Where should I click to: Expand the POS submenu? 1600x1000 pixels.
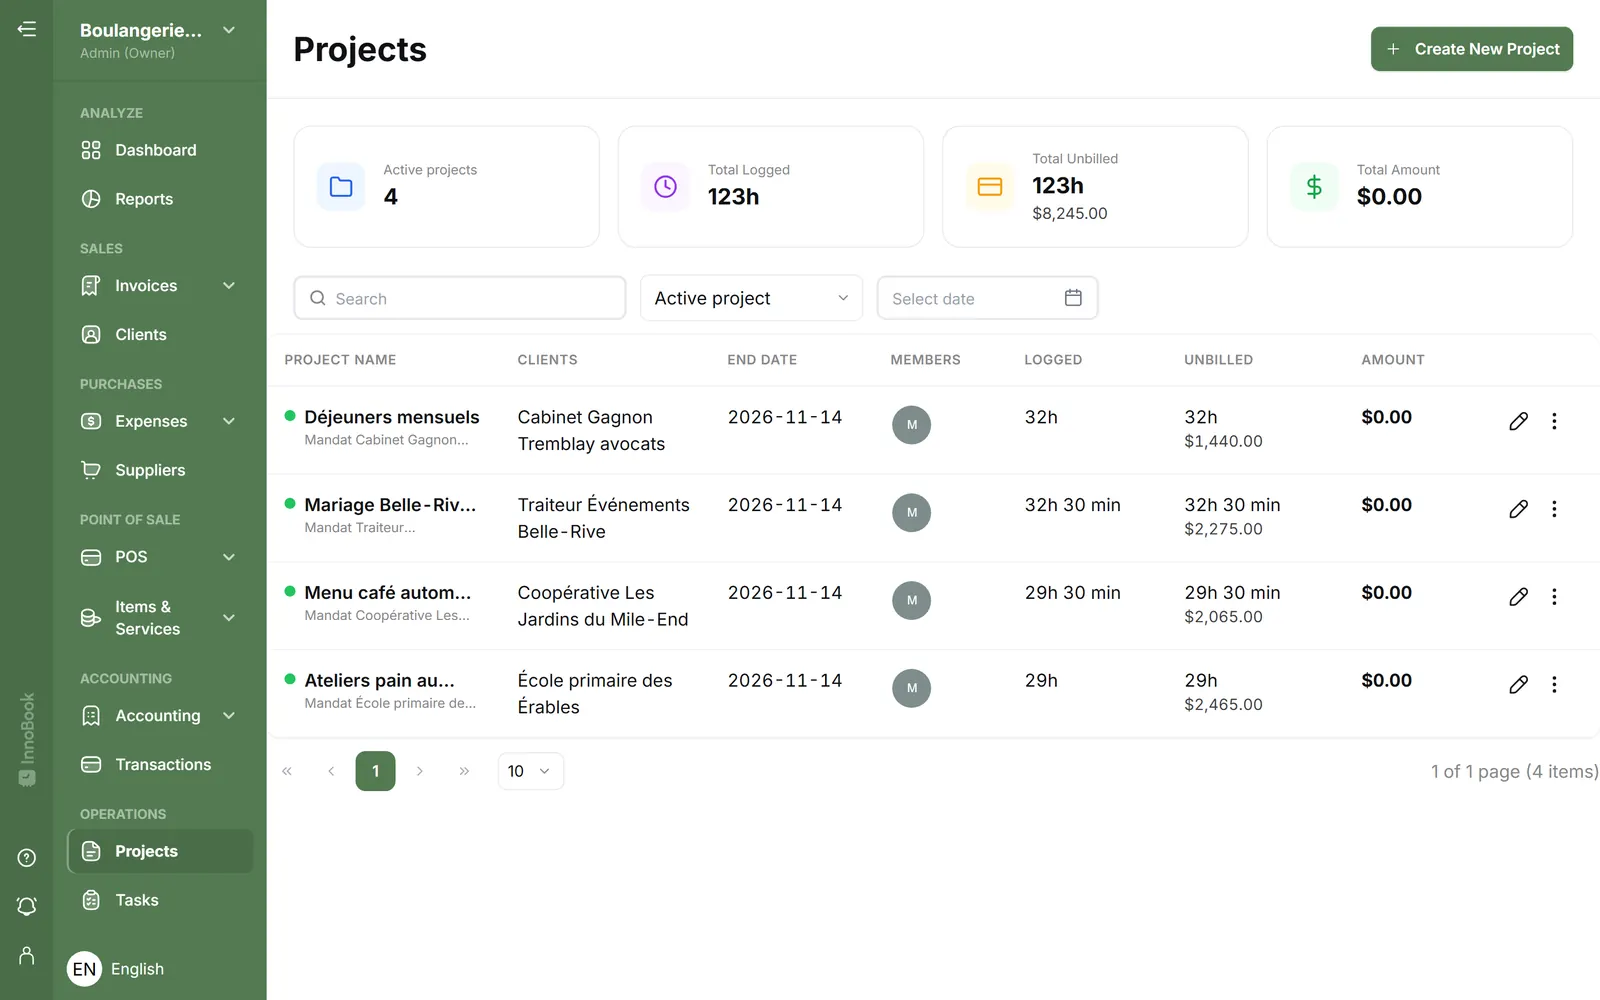pyautogui.click(x=229, y=557)
